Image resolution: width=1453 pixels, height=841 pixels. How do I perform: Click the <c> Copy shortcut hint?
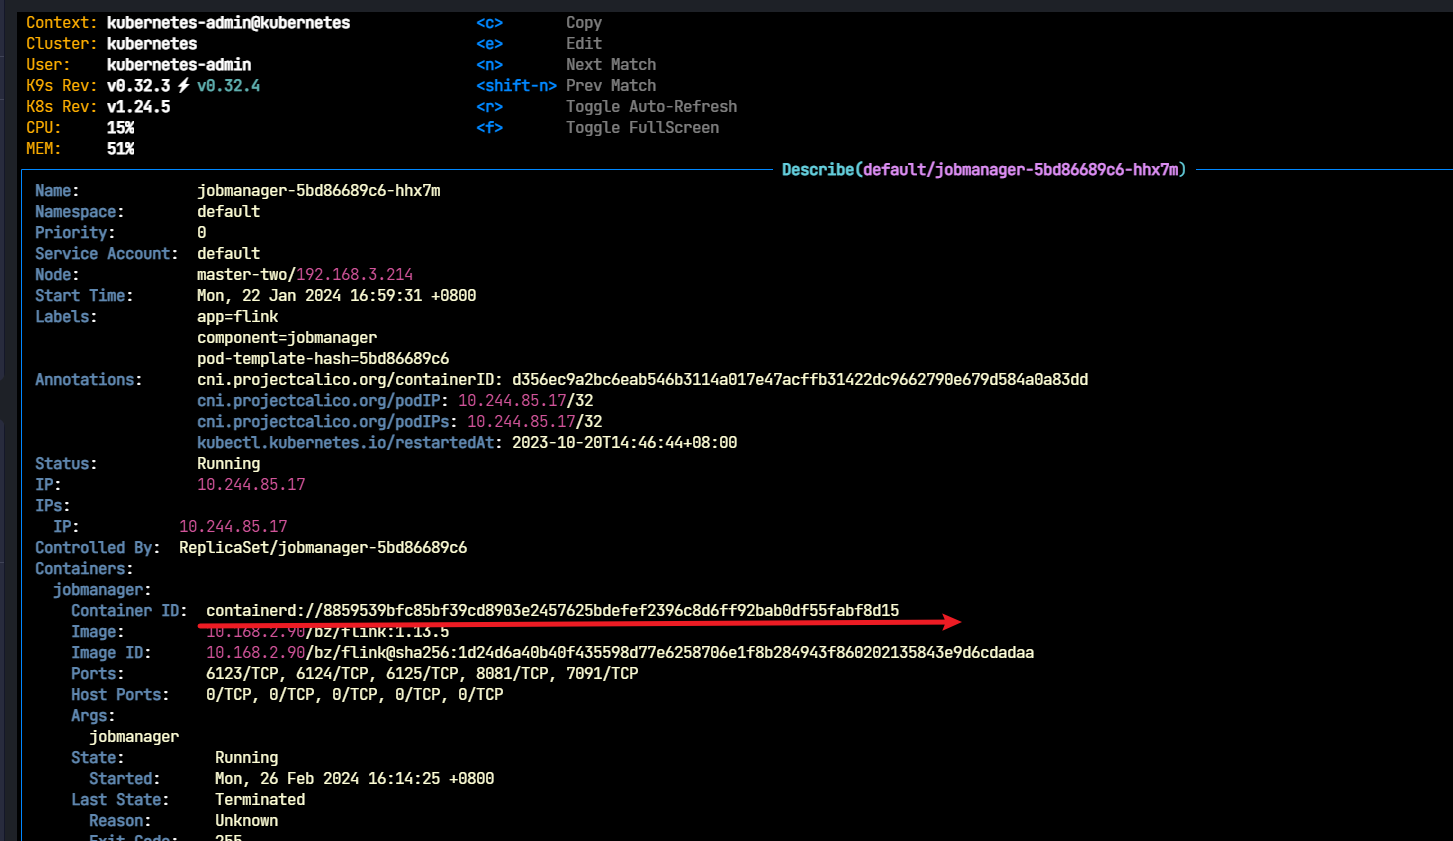[x=539, y=22]
